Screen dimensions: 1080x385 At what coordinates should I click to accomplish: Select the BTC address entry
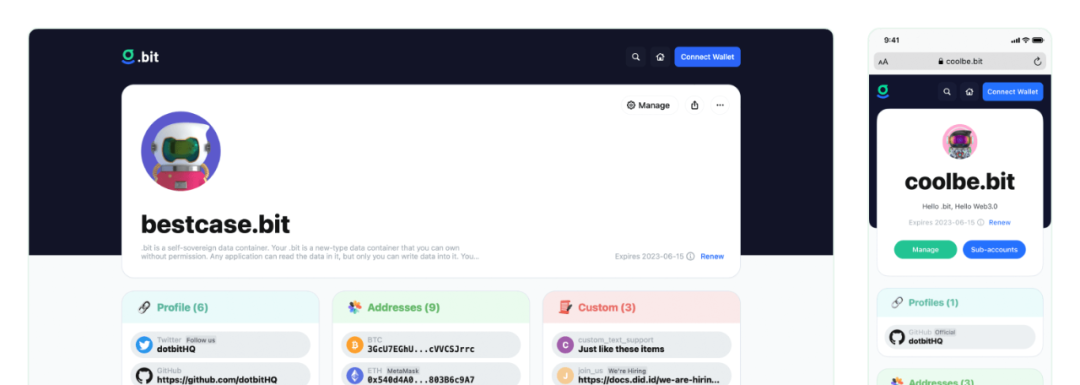pos(431,344)
